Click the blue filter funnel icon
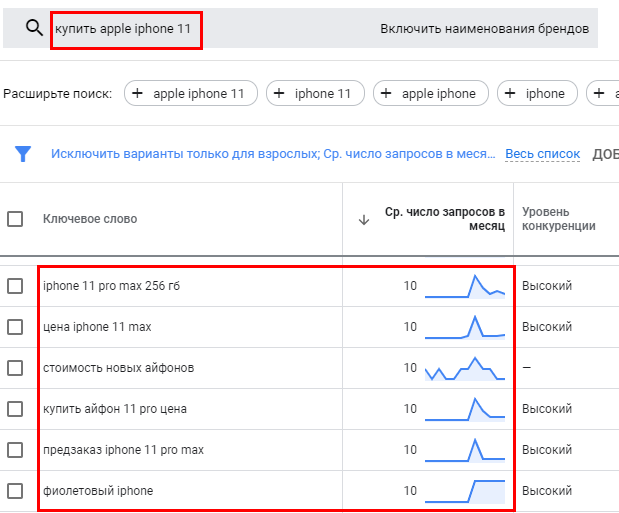Viewport: 619px width, 513px height. point(22,153)
